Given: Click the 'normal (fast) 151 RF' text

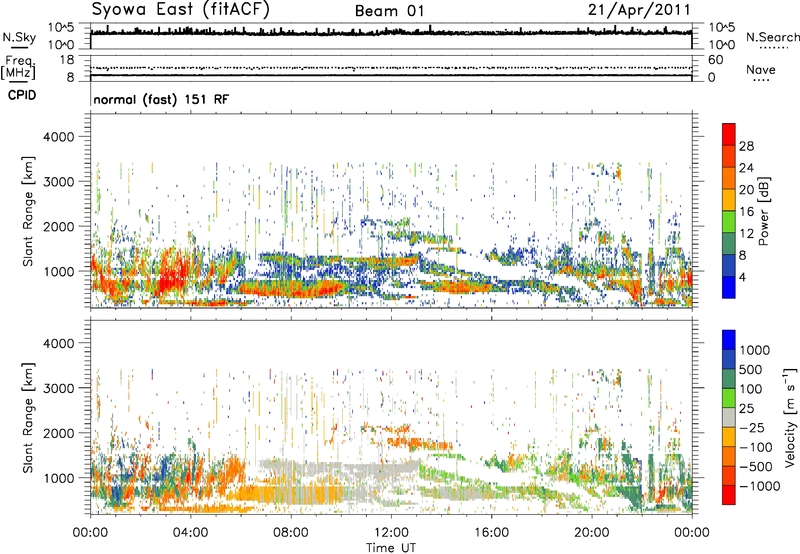Looking at the screenshot, I should 161,99.
